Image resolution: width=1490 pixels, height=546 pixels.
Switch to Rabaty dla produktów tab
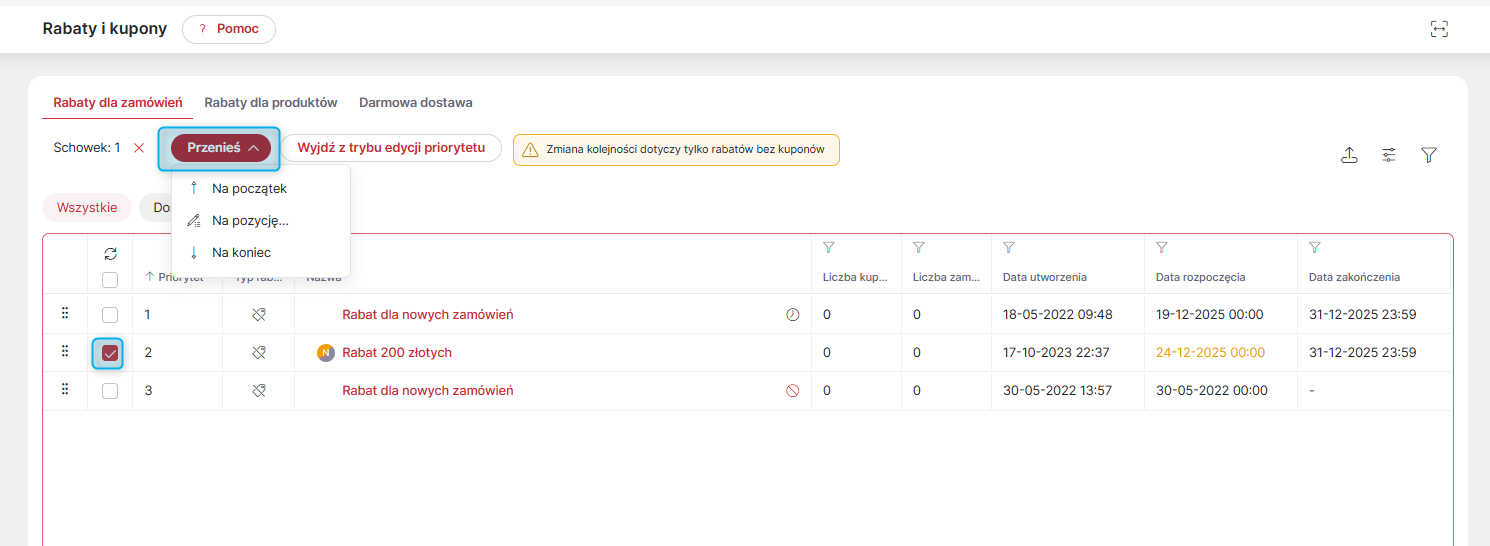coord(271,102)
